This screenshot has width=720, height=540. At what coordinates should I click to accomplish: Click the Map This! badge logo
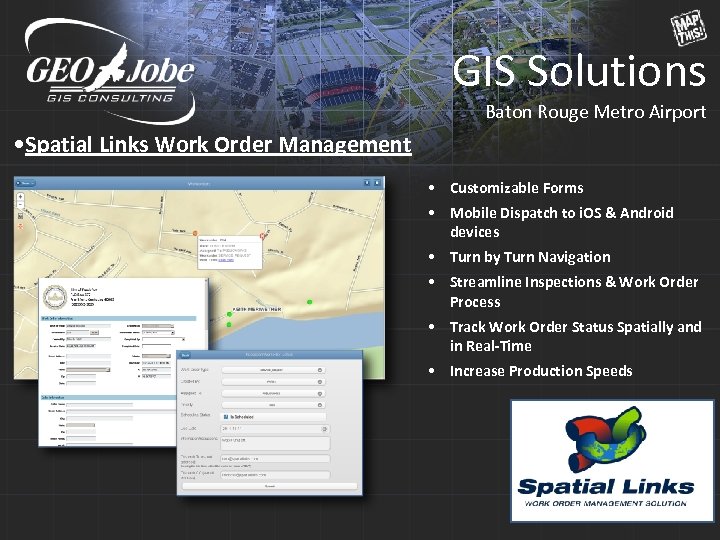pyautogui.click(x=688, y=28)
